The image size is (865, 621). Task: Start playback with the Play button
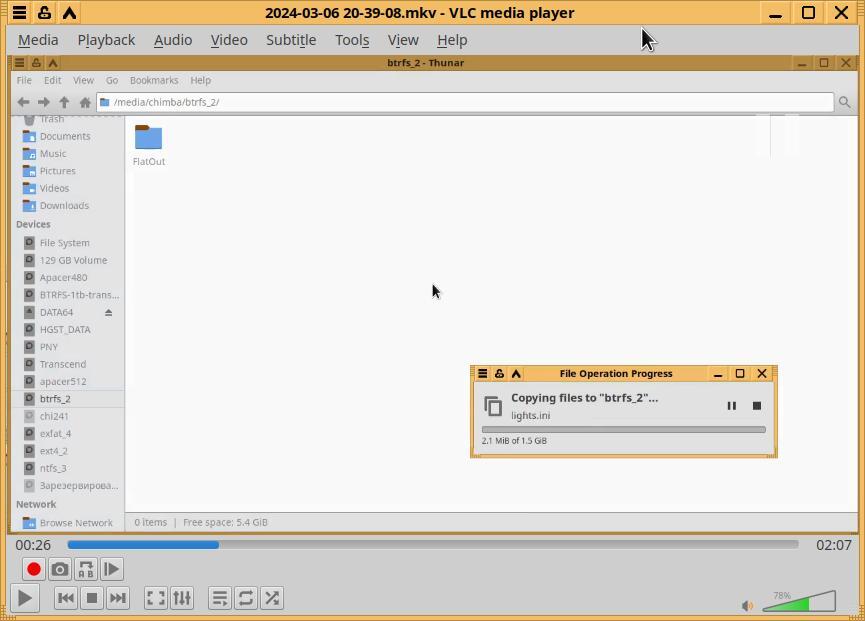24,598
